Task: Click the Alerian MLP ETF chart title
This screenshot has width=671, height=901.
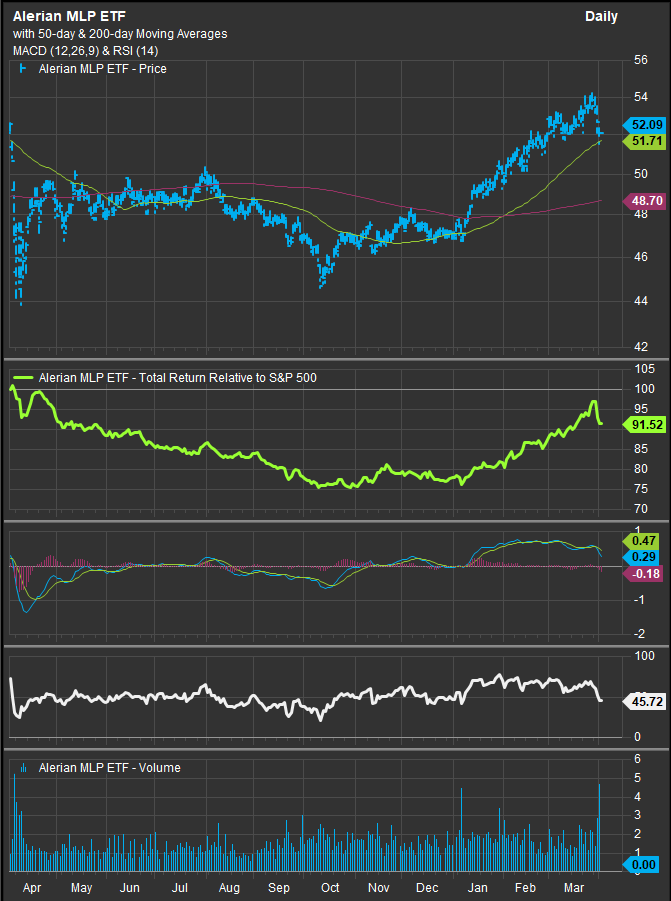Action: pyautogui.click(x=69, y=16)
